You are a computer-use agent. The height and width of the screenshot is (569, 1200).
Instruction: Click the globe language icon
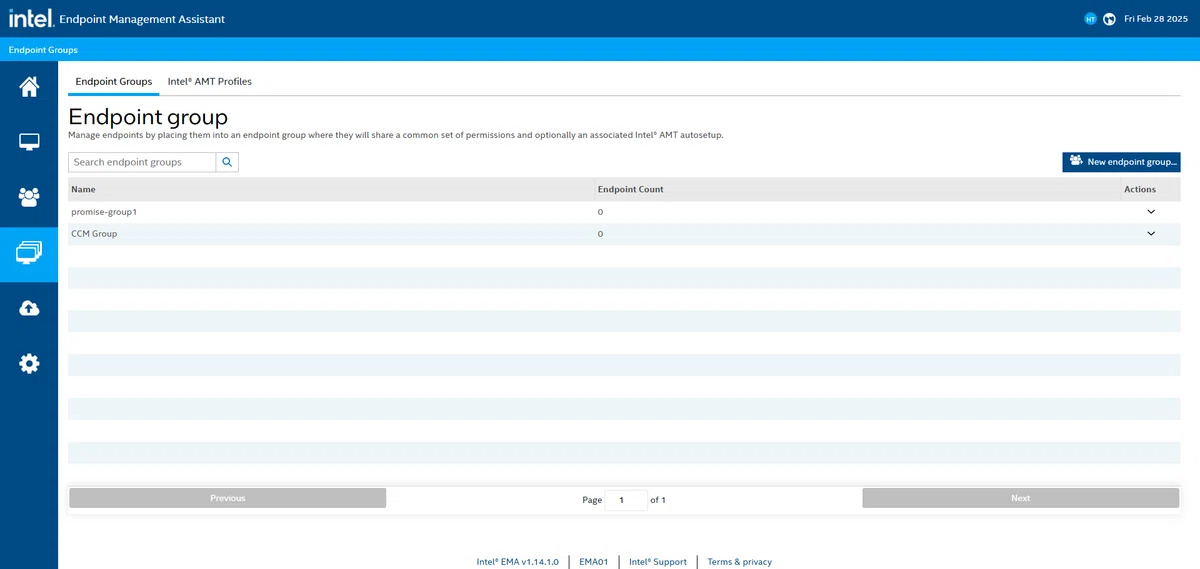tap(1109, 19)
